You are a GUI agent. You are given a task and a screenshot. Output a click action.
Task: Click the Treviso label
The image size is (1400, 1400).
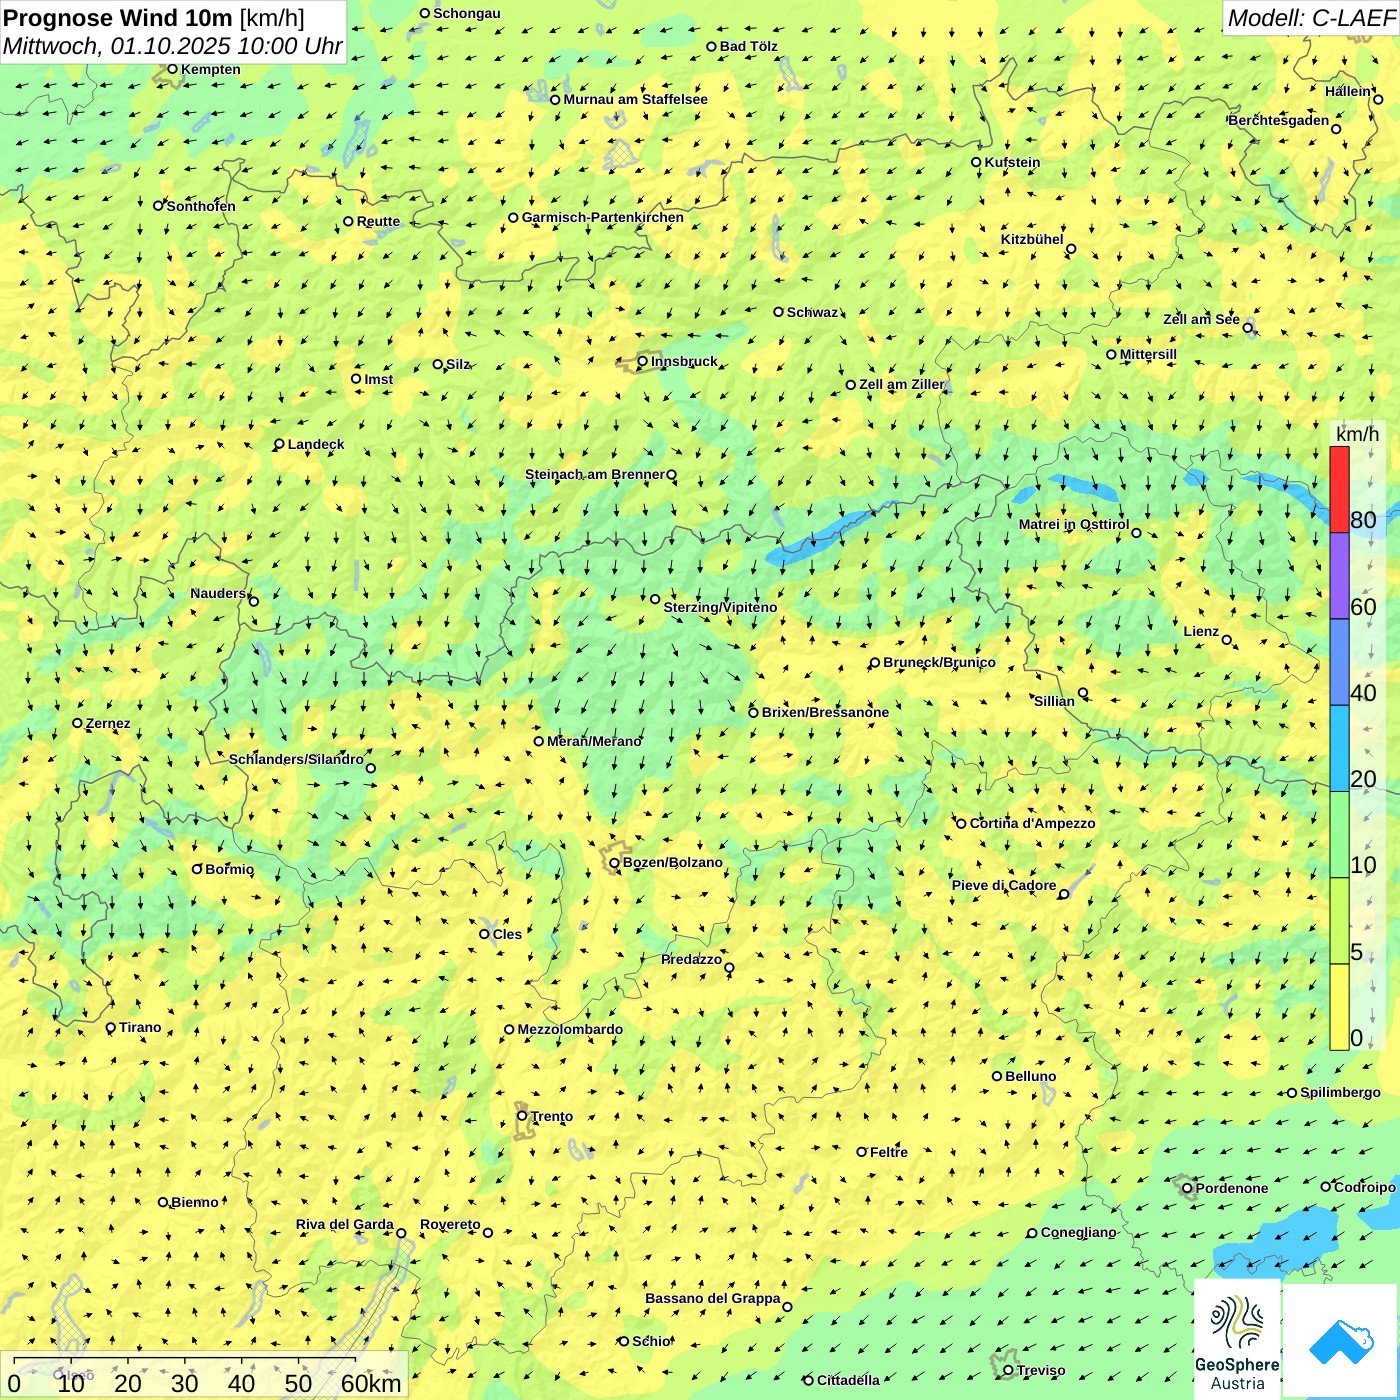pos(1041,1370)
